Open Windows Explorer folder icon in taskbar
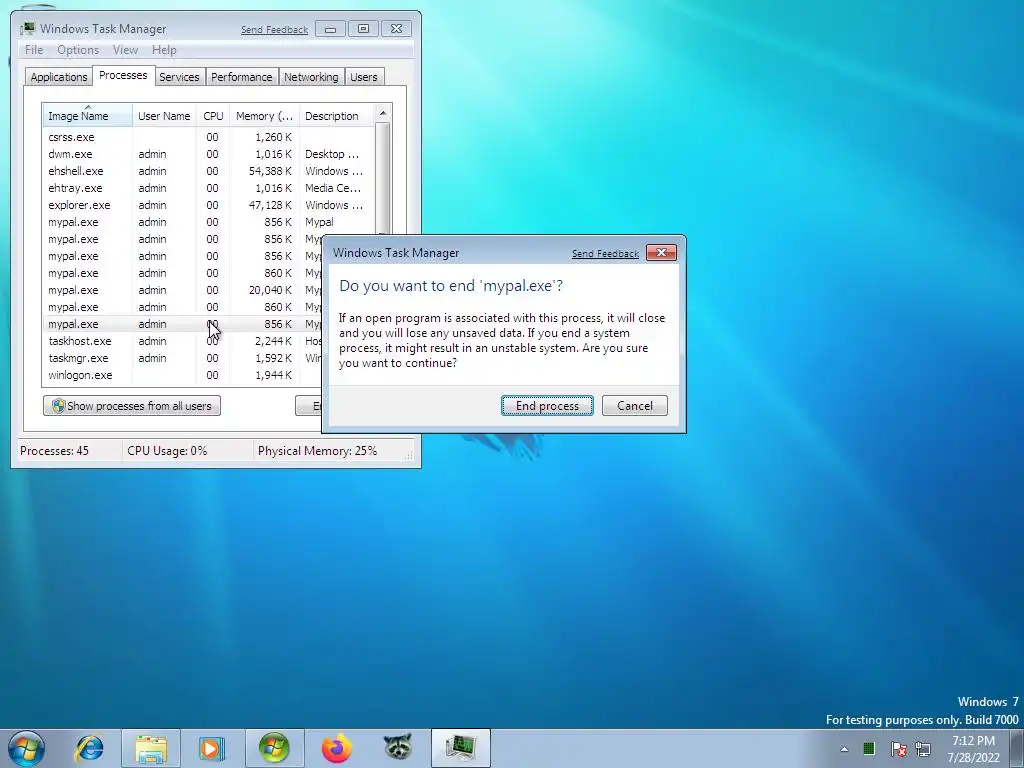1024x768 pixels. (x=151, y=748)
